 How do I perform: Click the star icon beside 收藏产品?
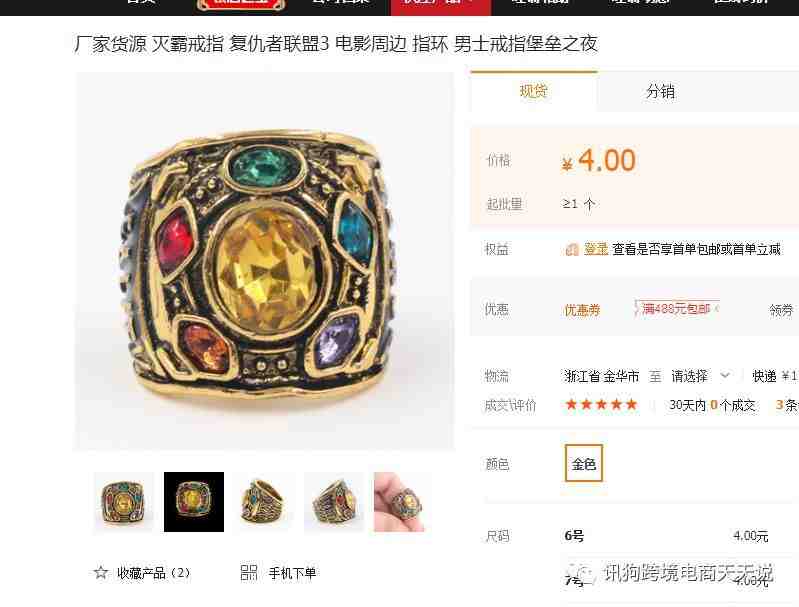pos(100,572)
